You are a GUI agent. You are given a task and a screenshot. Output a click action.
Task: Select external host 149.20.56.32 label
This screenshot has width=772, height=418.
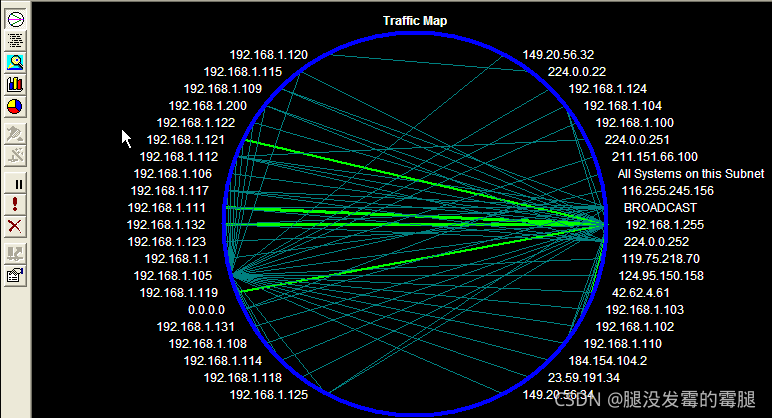[x=558, y=55]
